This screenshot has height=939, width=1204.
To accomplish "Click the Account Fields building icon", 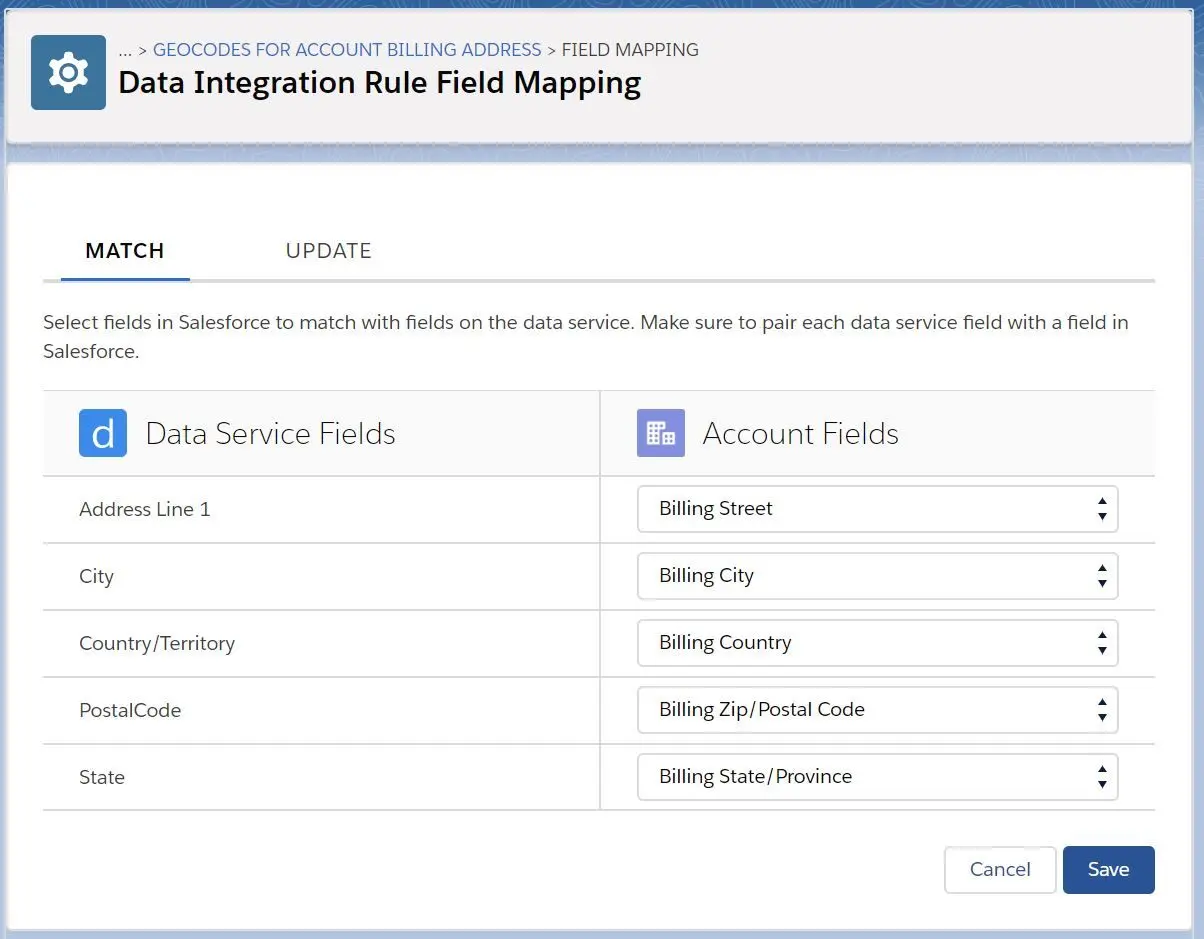I will pyautogui.click(x=661, y=433).
